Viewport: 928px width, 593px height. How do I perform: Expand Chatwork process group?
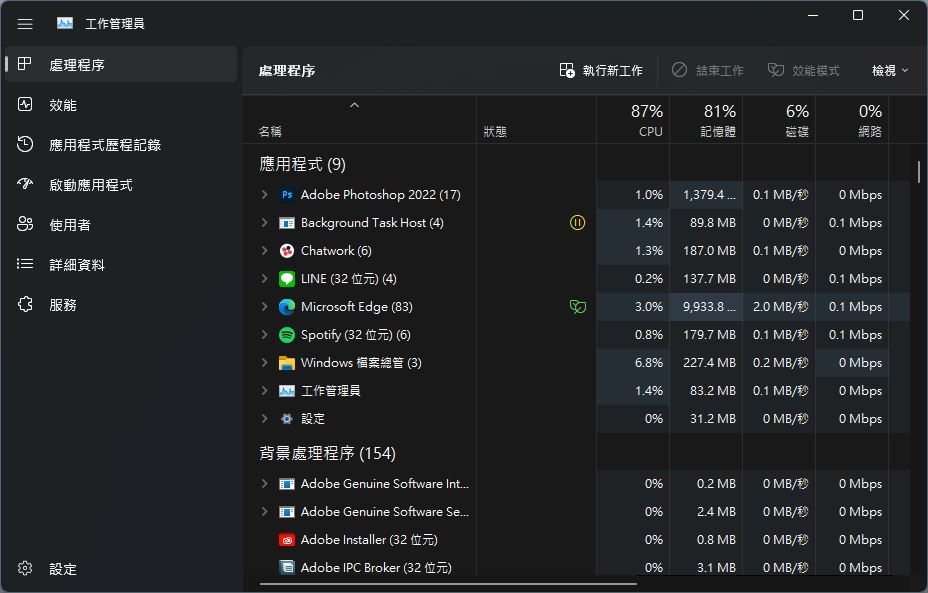tap(265, 251)
